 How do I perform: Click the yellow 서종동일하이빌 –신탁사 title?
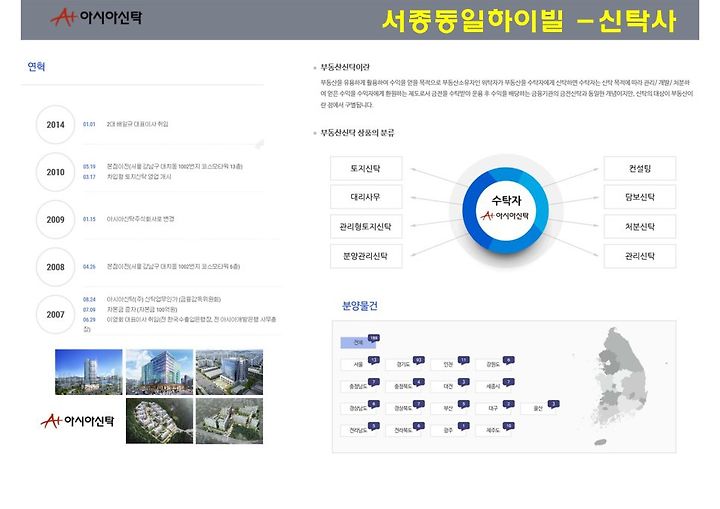point(529,21)
